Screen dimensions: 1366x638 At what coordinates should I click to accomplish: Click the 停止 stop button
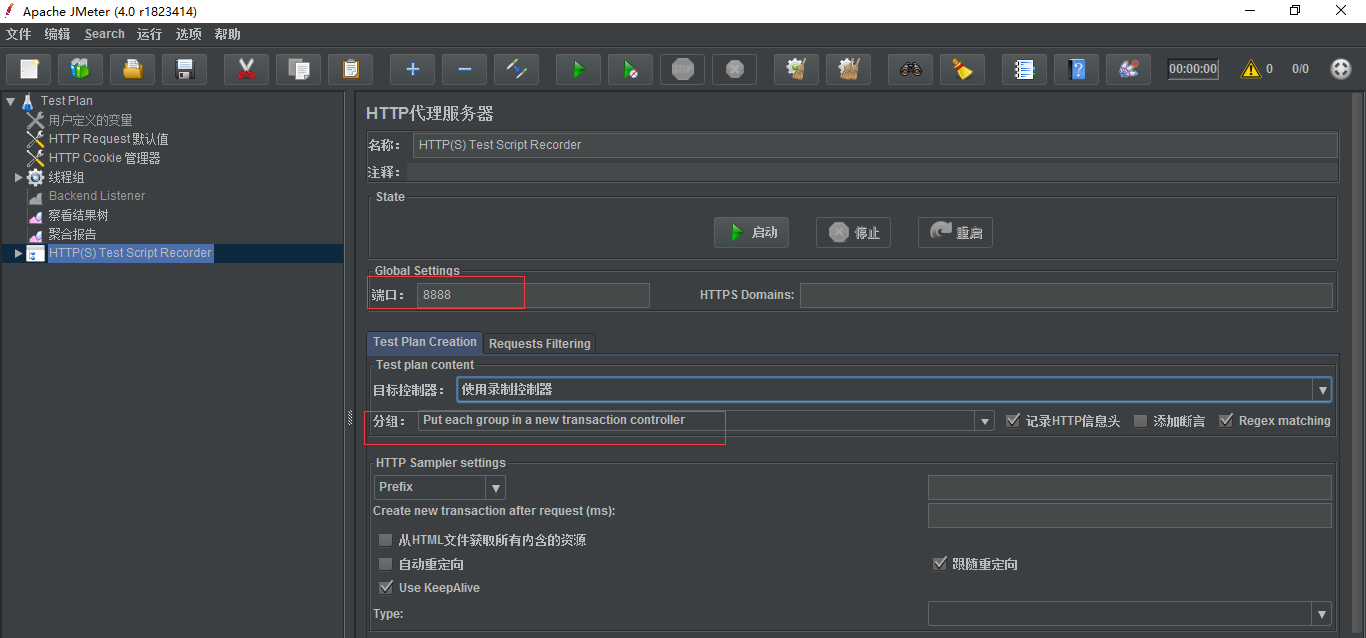(x=853, y=232)
